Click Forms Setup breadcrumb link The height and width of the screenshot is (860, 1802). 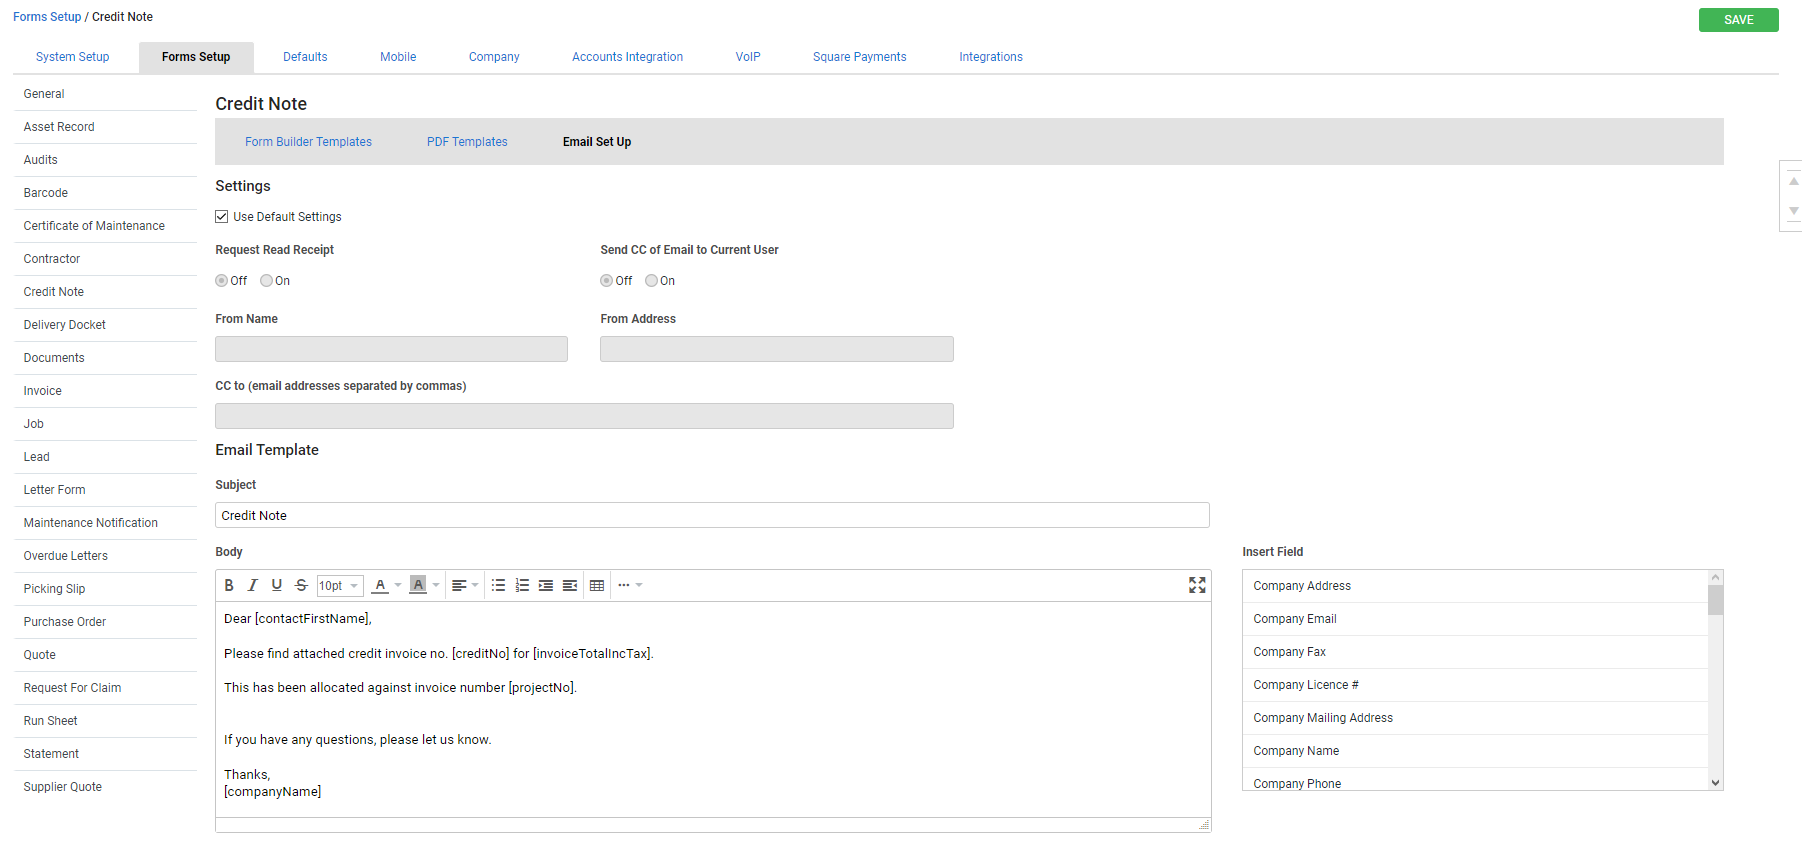(x=47, y=17)
